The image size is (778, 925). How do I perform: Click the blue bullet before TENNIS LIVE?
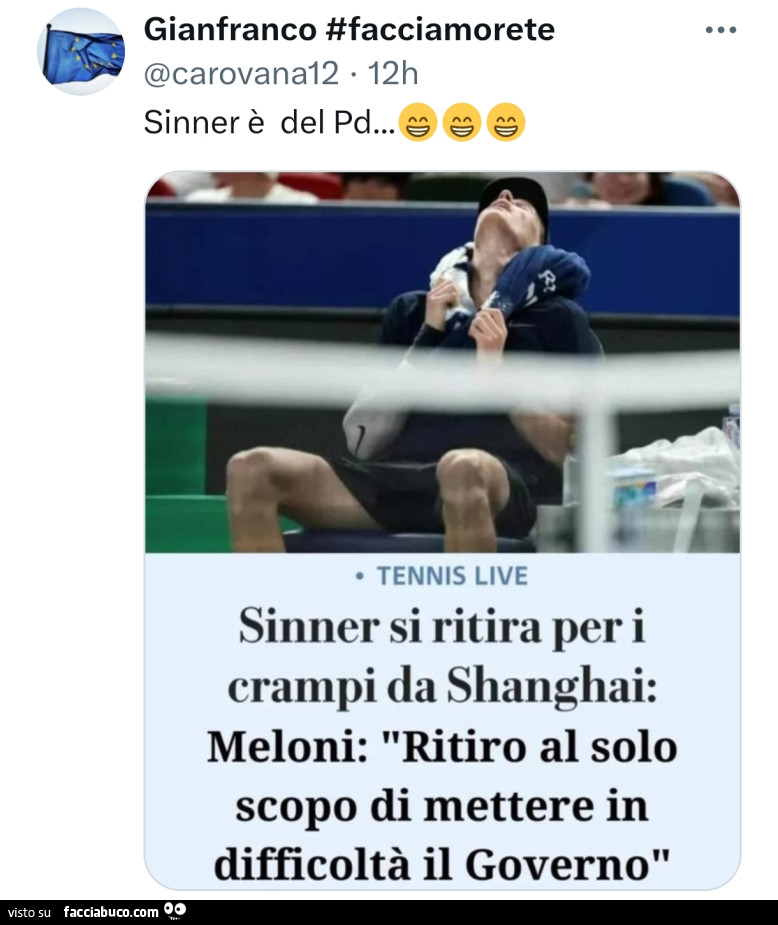359,576
